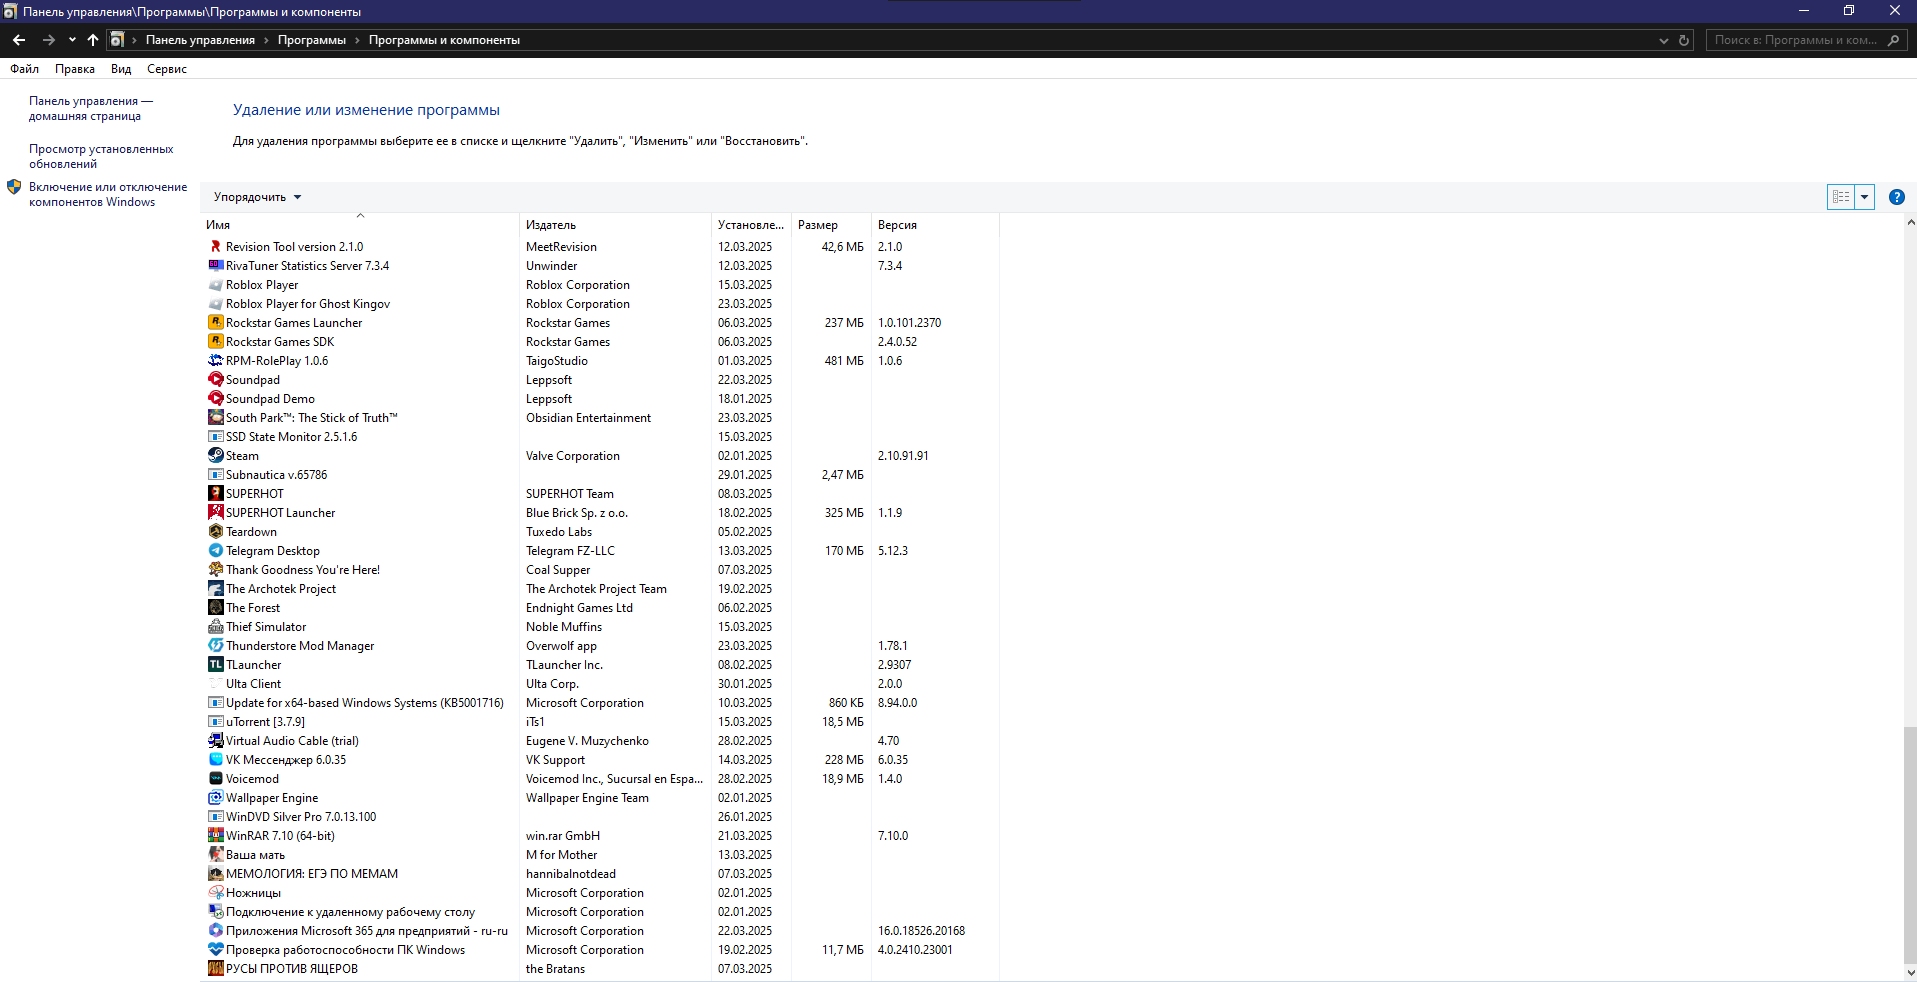Click the Программы breadcrumb
The image size is (1917, 982).
[x=312, y=40]
